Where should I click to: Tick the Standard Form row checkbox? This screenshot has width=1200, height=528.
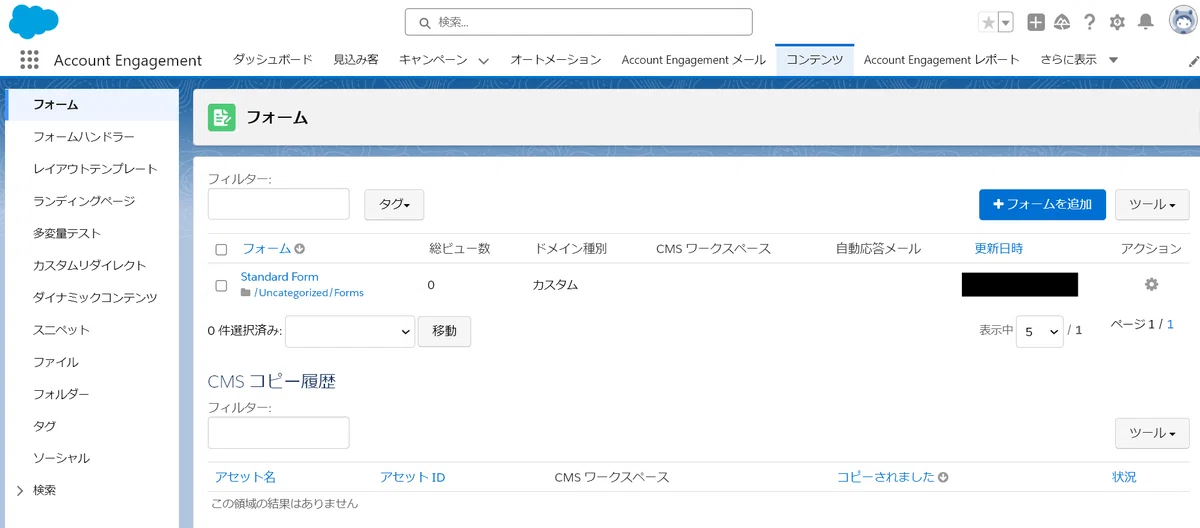(x=222, y=285)
